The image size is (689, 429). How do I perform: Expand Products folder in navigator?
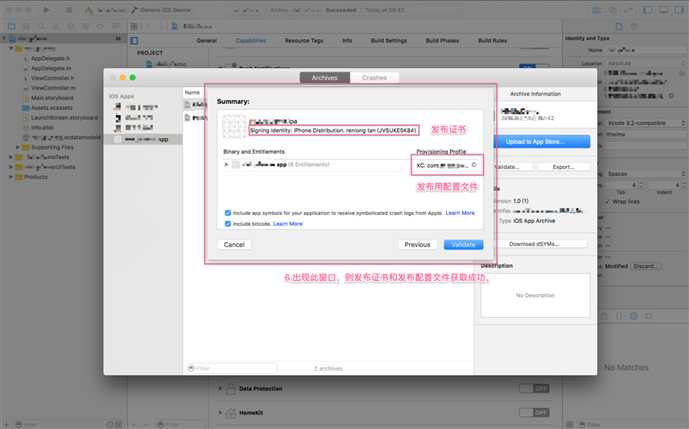tap(11, 177)
